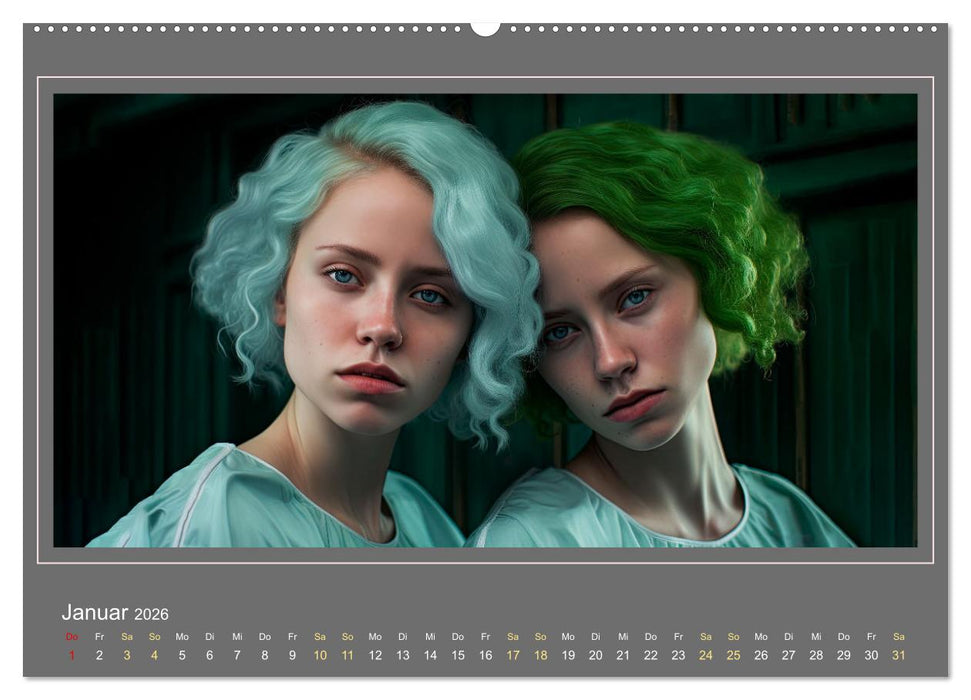This screenshot has height=700, width=971.
Task: Click the last date 31
Action: [x=898, y=655]
